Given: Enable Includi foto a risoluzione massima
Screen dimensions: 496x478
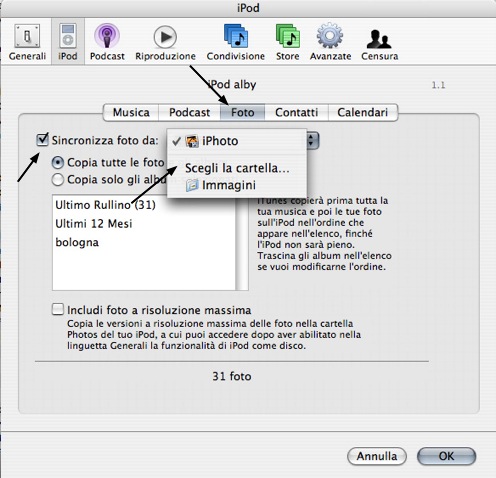Looking at the screenshot, I should coord(58,309).
